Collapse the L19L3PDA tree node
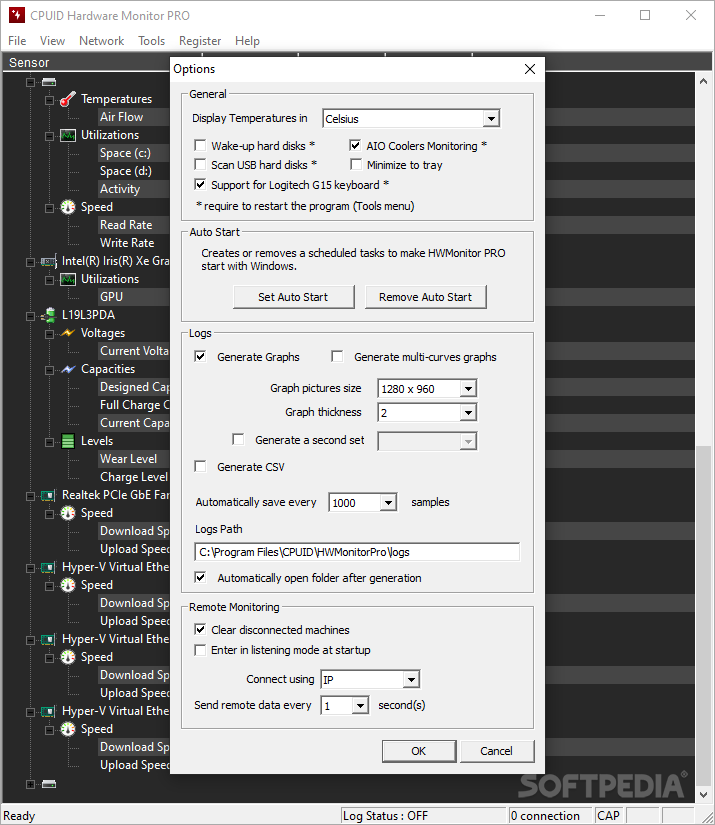 coord(31,316)
